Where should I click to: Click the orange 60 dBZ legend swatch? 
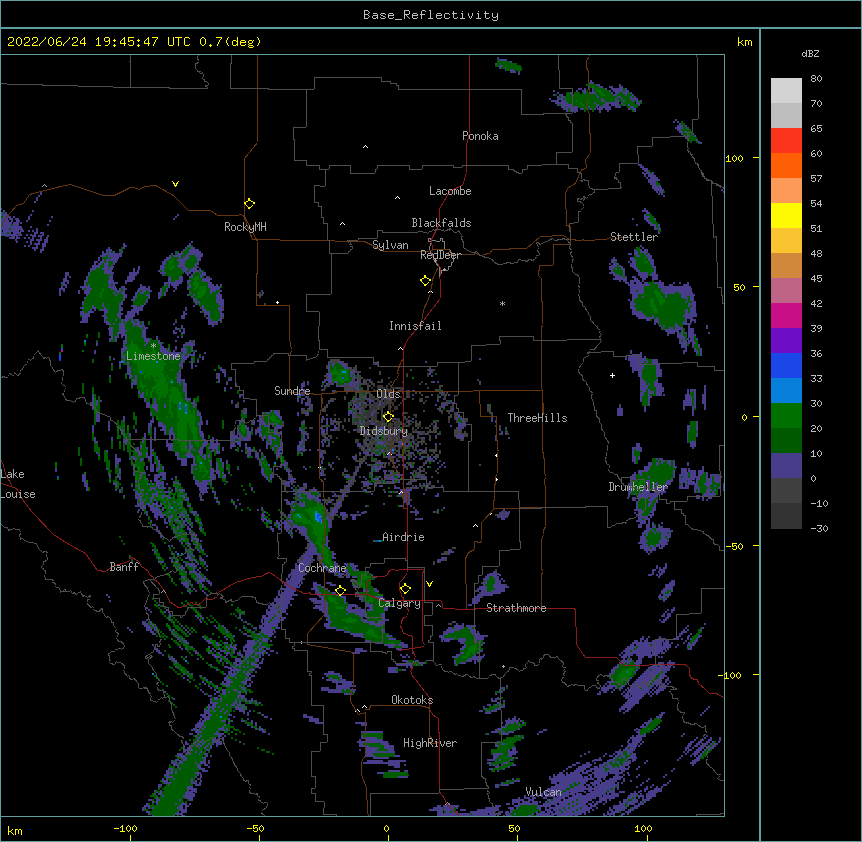tap(786, 165)
